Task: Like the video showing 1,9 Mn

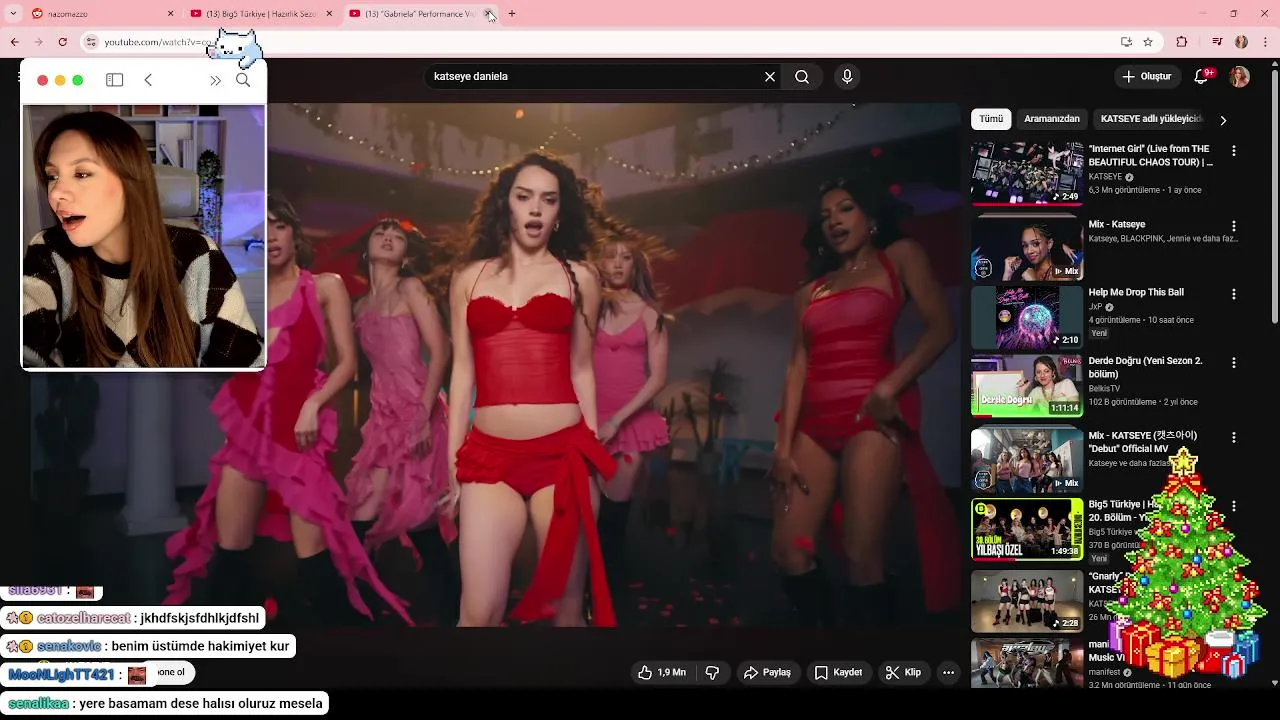Action: 662,673
